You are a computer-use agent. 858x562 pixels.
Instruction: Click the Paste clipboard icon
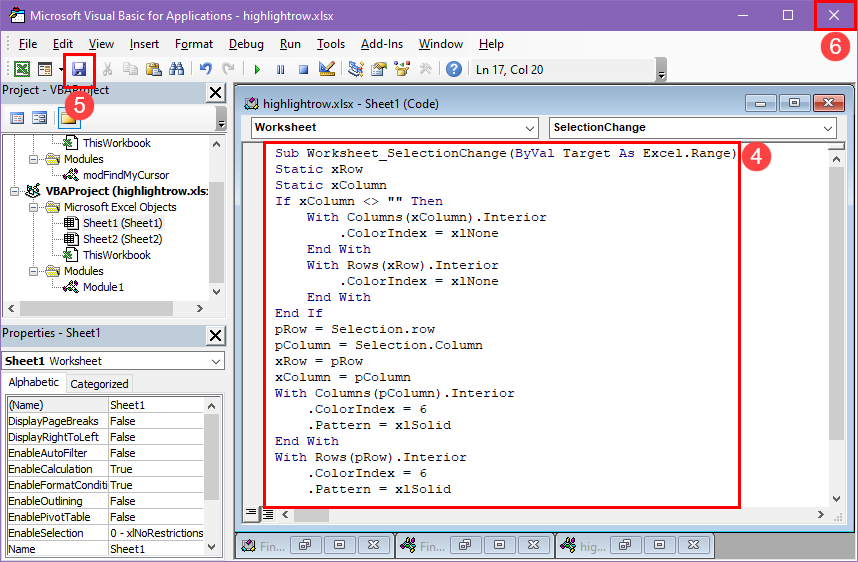point(154,69)
